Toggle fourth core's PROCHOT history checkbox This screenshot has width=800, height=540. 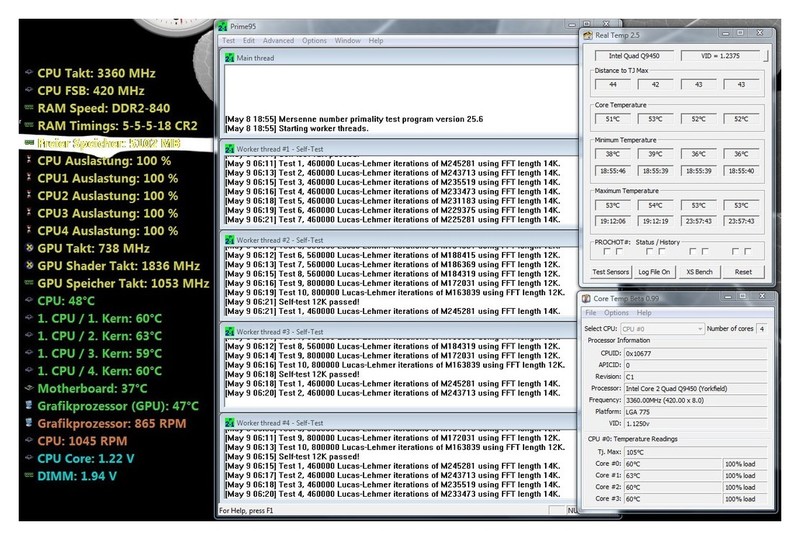click(747, 252)
